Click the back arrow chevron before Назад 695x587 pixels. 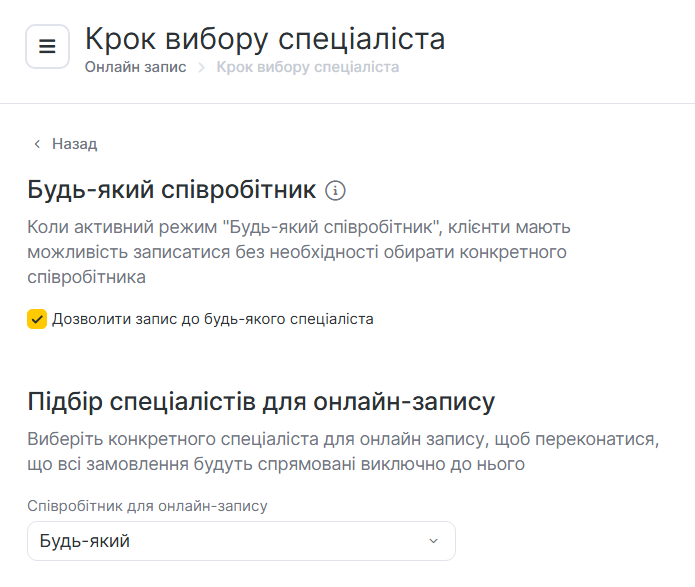[x=37, y=144]
